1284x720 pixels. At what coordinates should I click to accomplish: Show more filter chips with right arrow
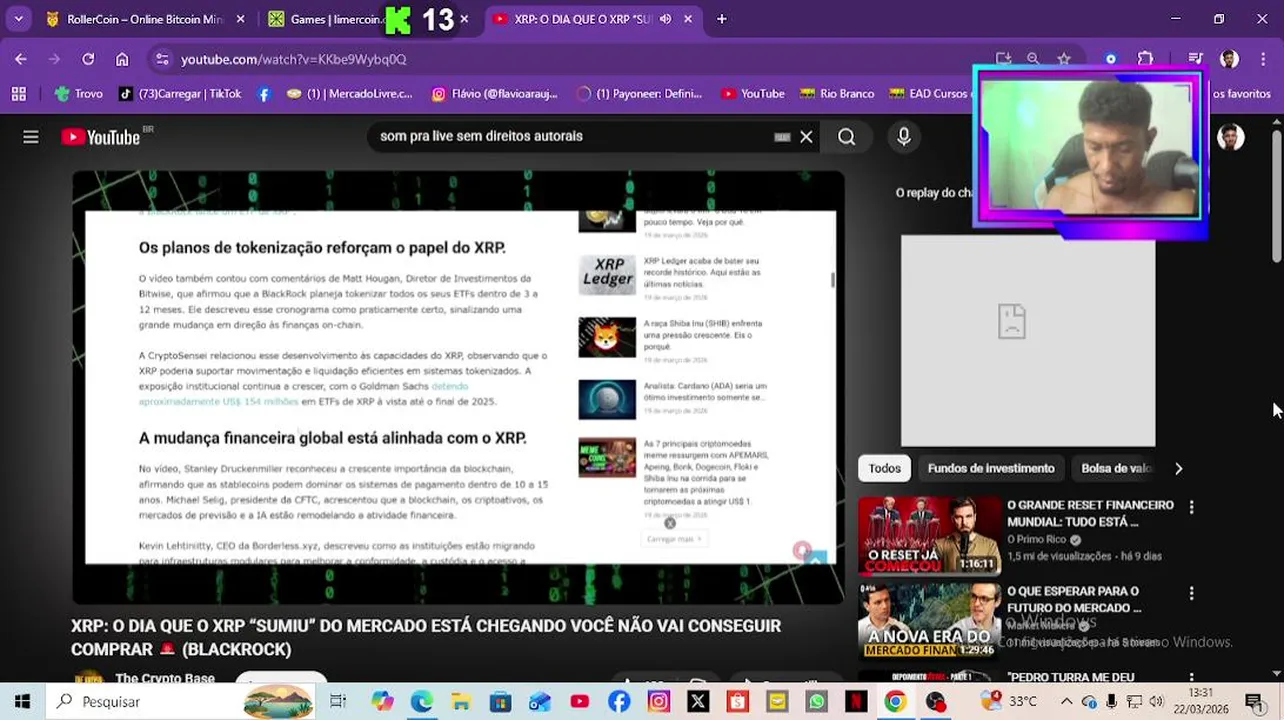pyautogui.click(x=1178, y=468)
